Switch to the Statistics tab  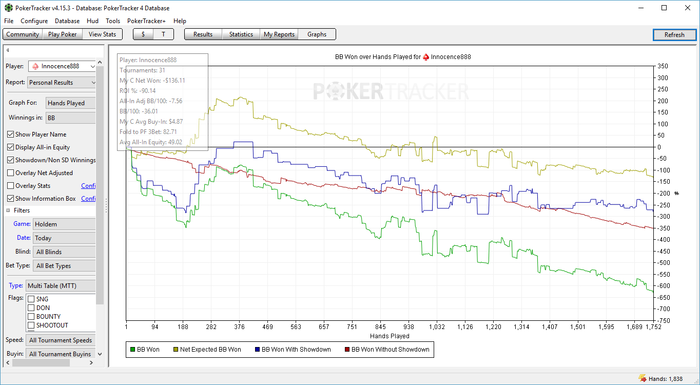(x=241, y=34)
